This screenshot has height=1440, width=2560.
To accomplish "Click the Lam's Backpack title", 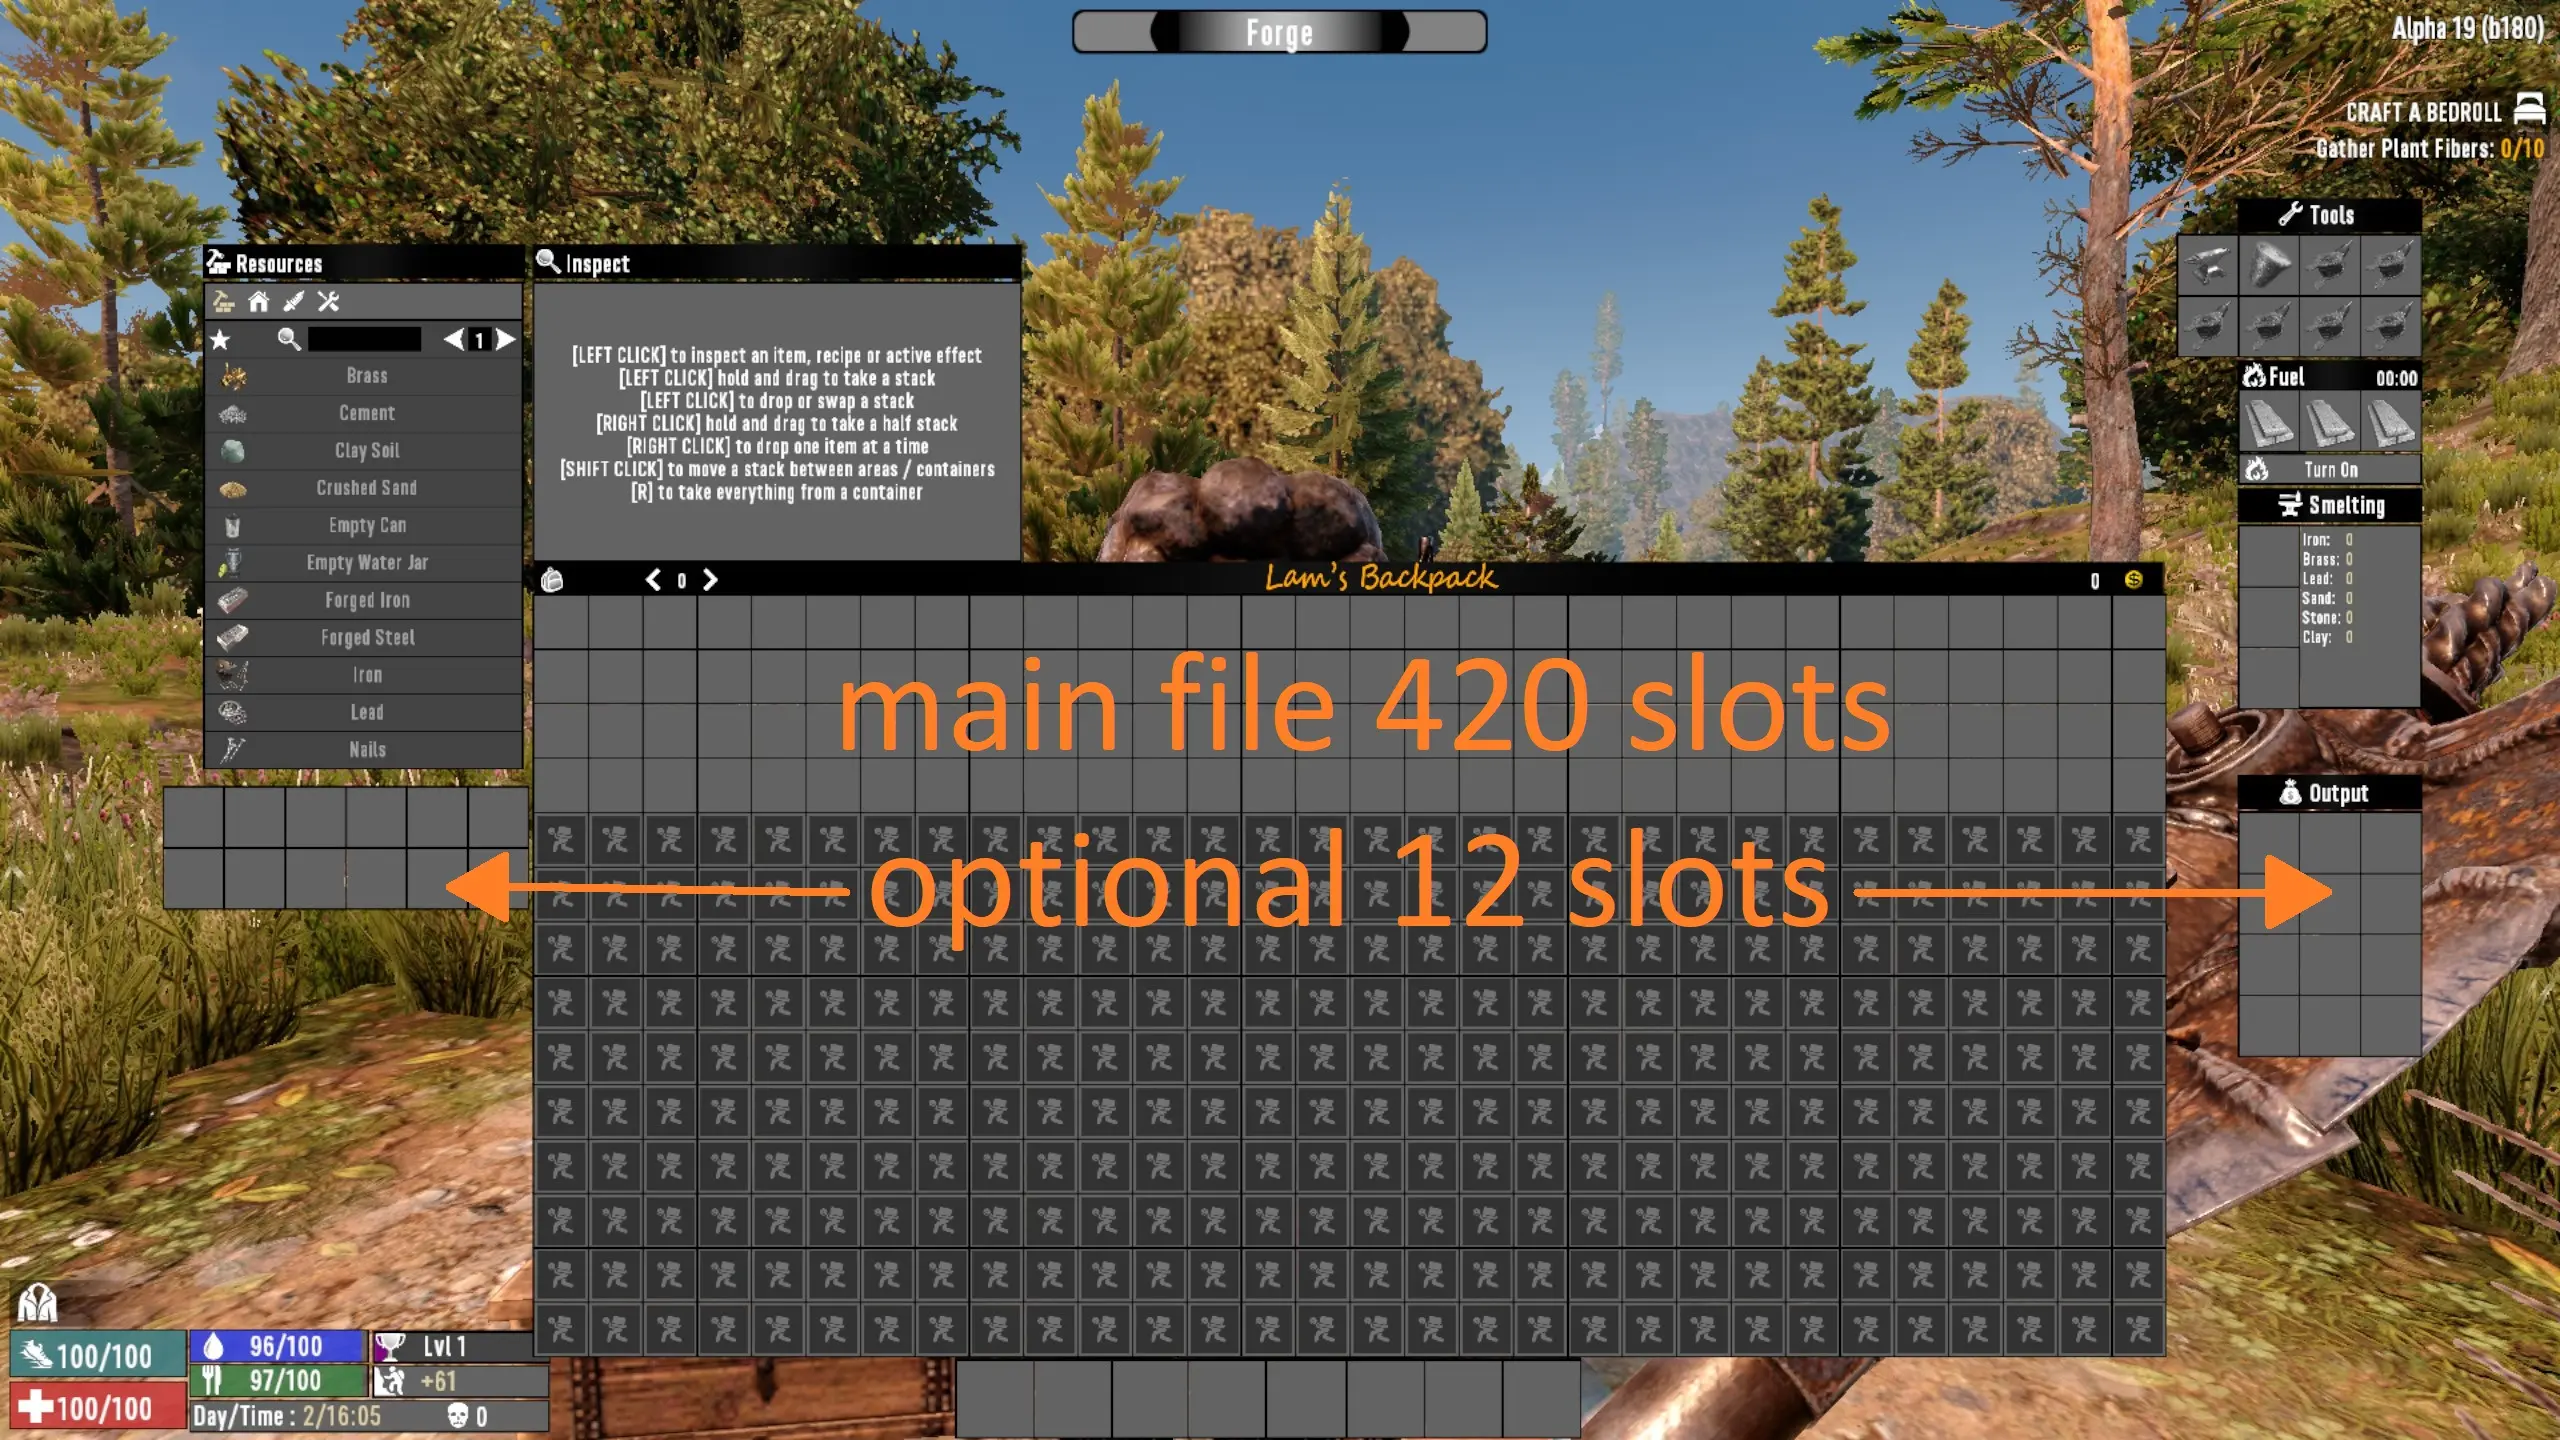I will pos(1381,577).
